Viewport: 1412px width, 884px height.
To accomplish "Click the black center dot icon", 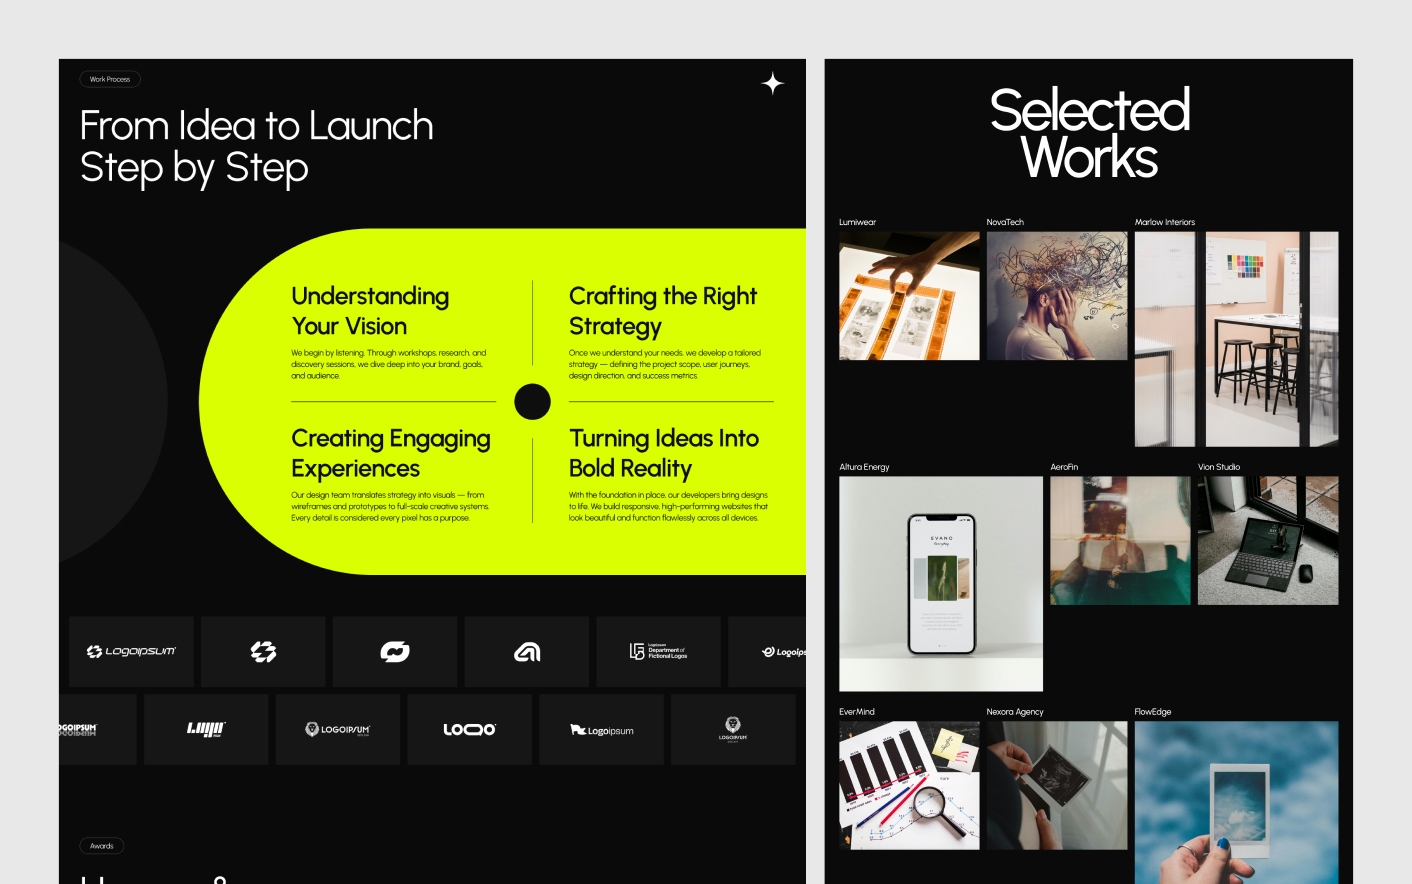I will click(532, 402).
